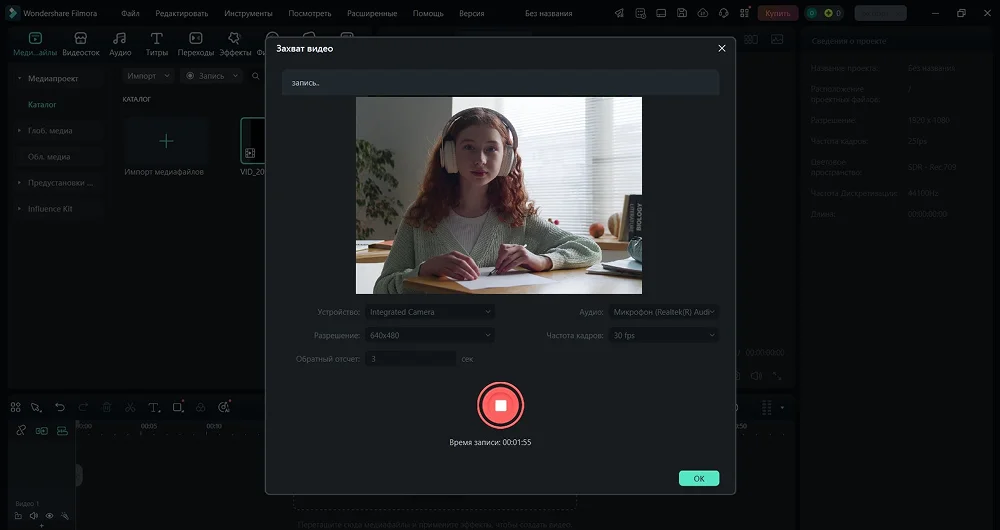
Task: Select the scissors split tool
Action: pyautogui.click(x=130, y=408)
